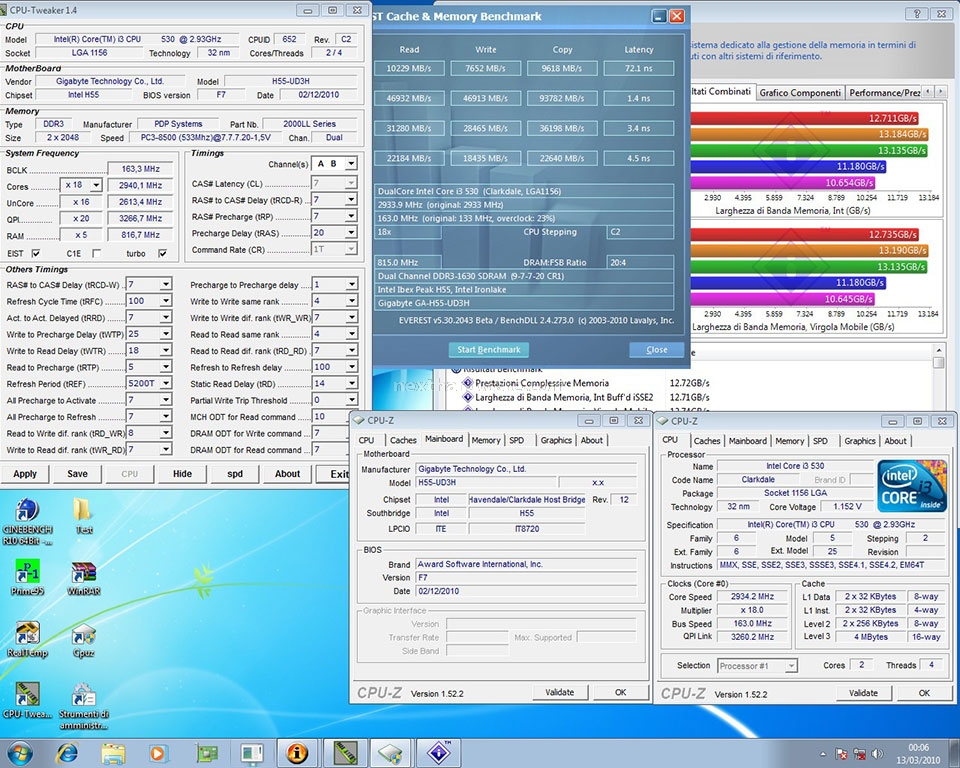Open the Windows Start menu orb
Viewport: 960px width, 768px height.
pyautogui.click(x=18, y=753)
